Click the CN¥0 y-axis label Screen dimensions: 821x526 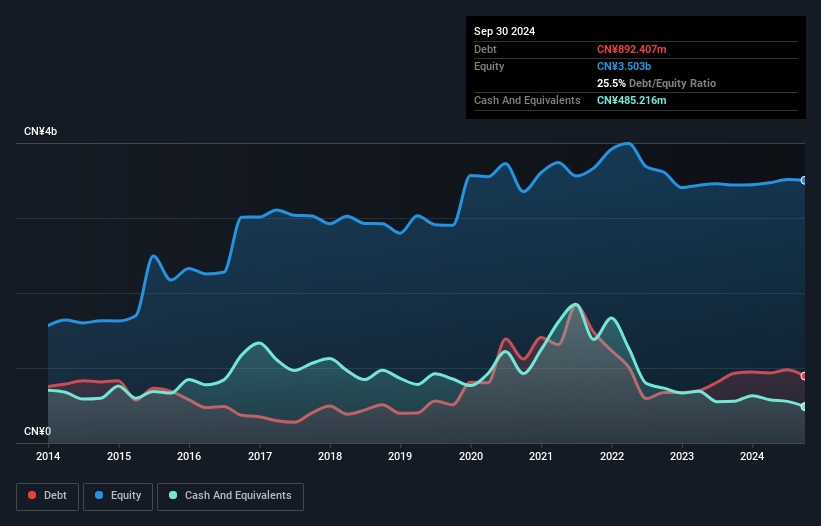pyautogui.click(x=37, y=431)
